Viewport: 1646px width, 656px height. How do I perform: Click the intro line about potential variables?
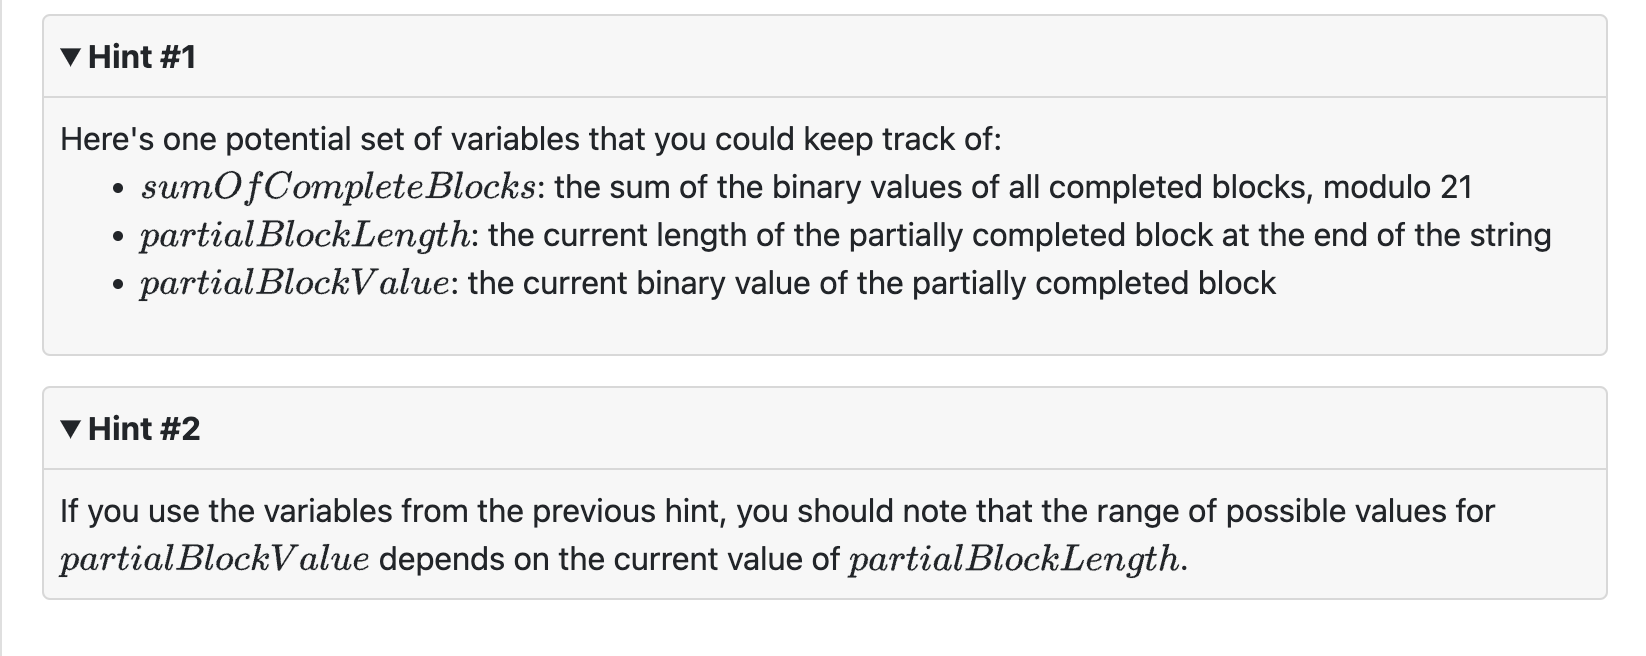coord(532,139)
